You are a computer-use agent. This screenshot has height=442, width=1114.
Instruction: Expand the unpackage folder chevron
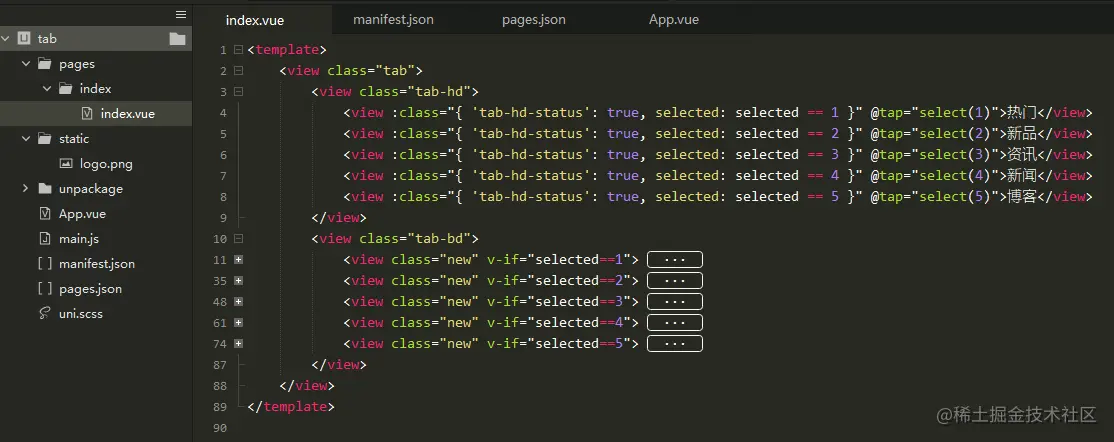tap(26, 188)
